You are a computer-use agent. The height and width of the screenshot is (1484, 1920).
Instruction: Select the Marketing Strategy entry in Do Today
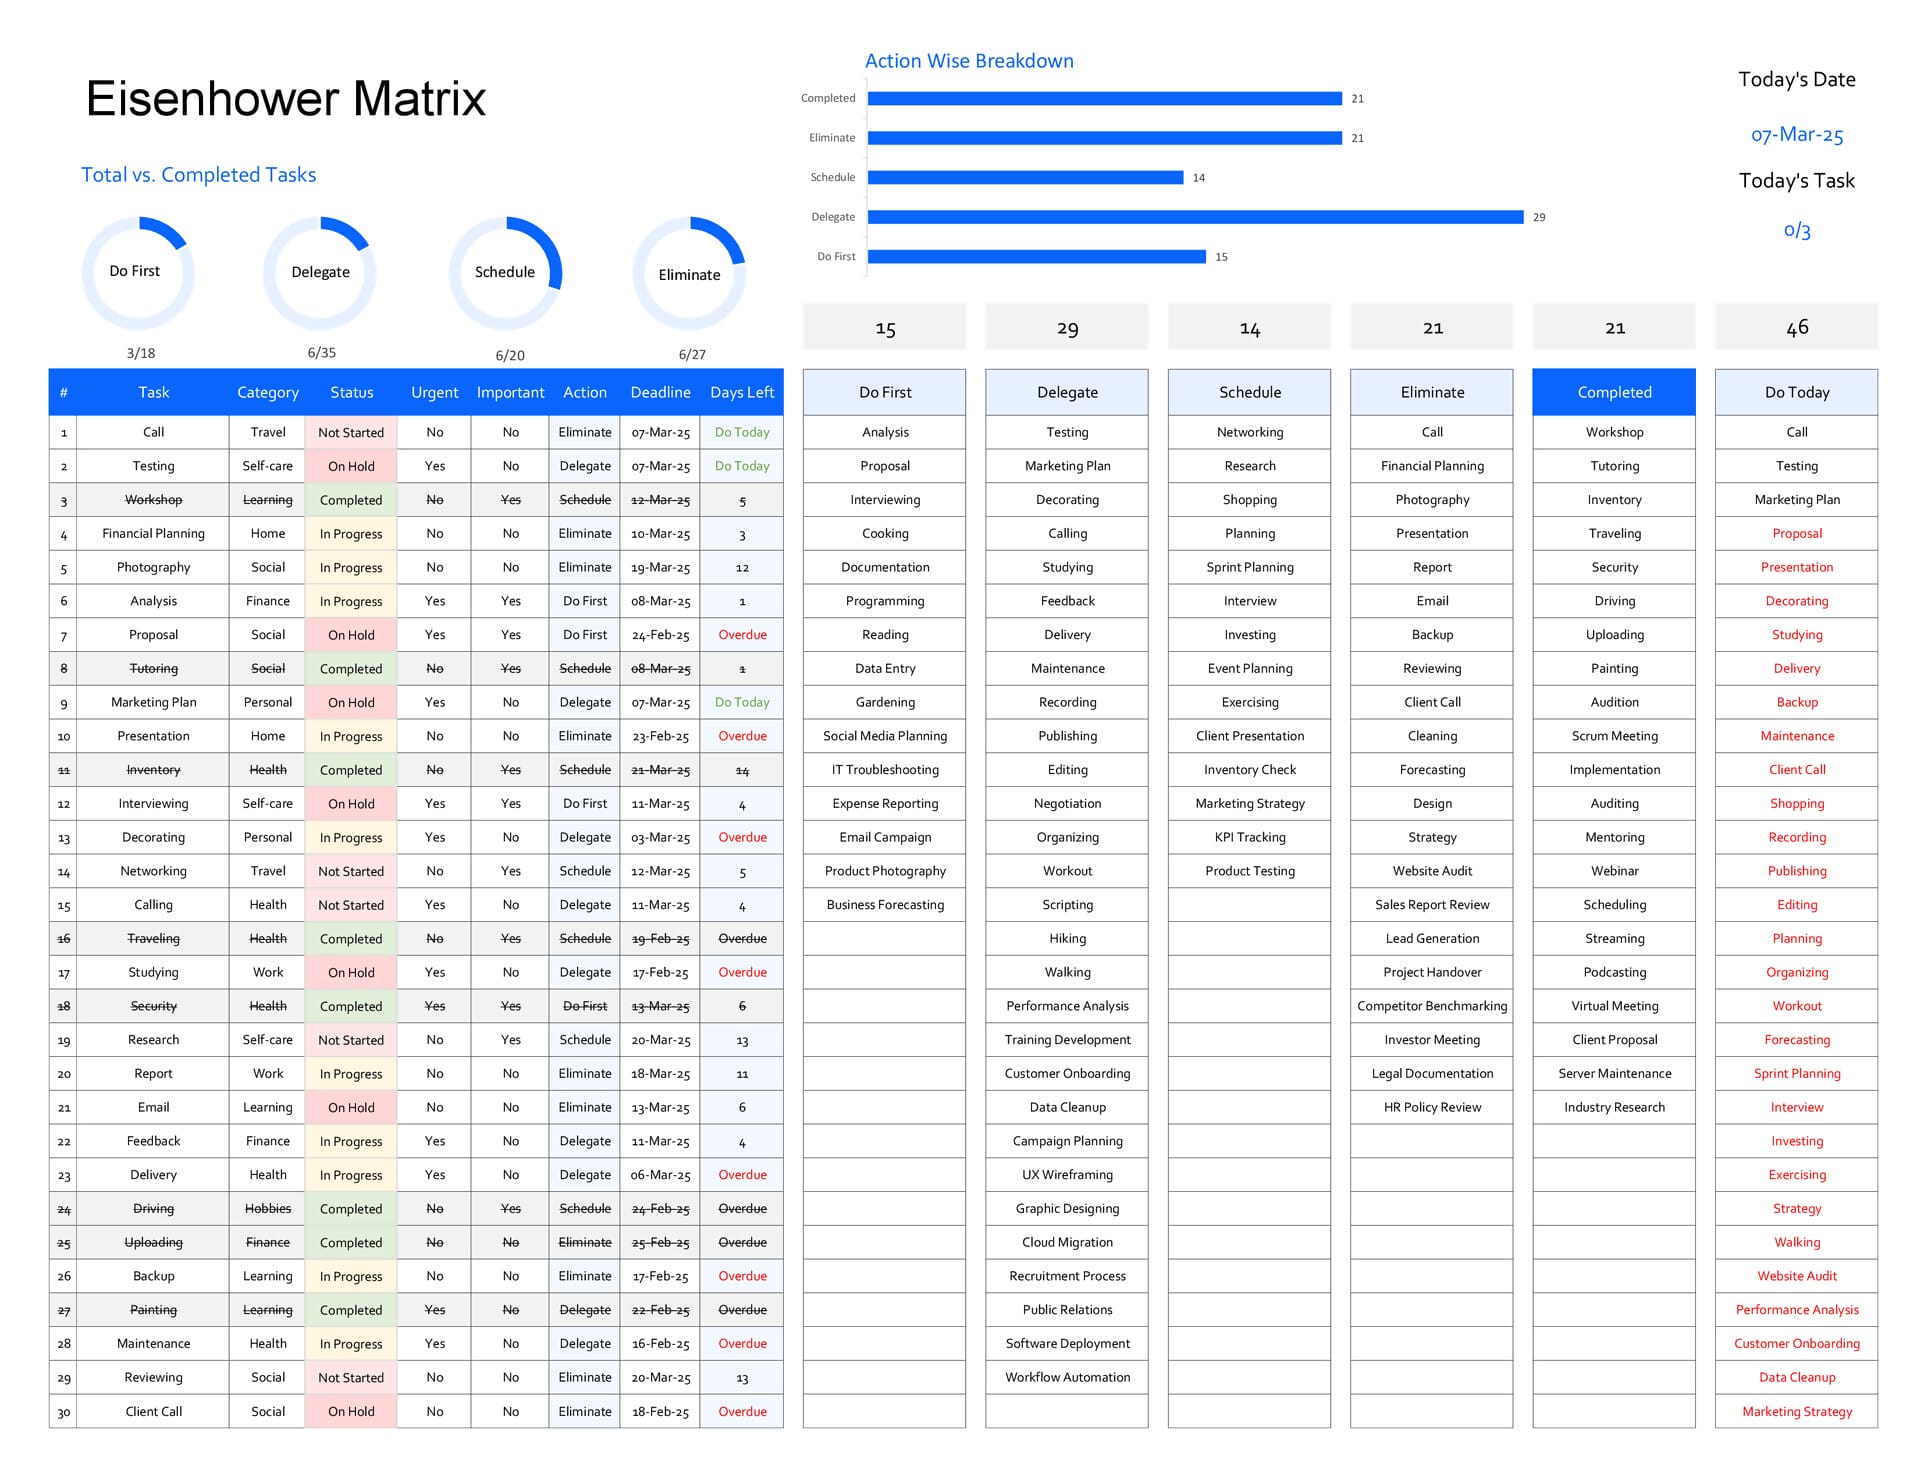[1796, 1411]
